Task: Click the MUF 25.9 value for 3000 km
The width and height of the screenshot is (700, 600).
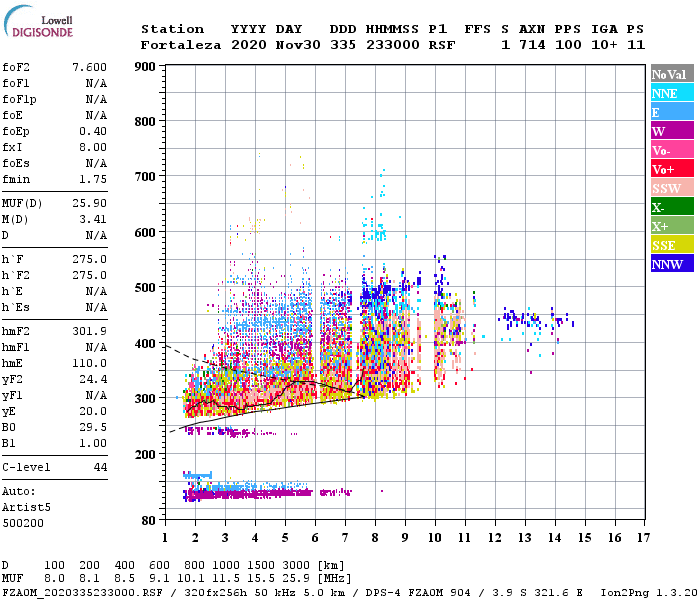Action: [x=296, y=579]
